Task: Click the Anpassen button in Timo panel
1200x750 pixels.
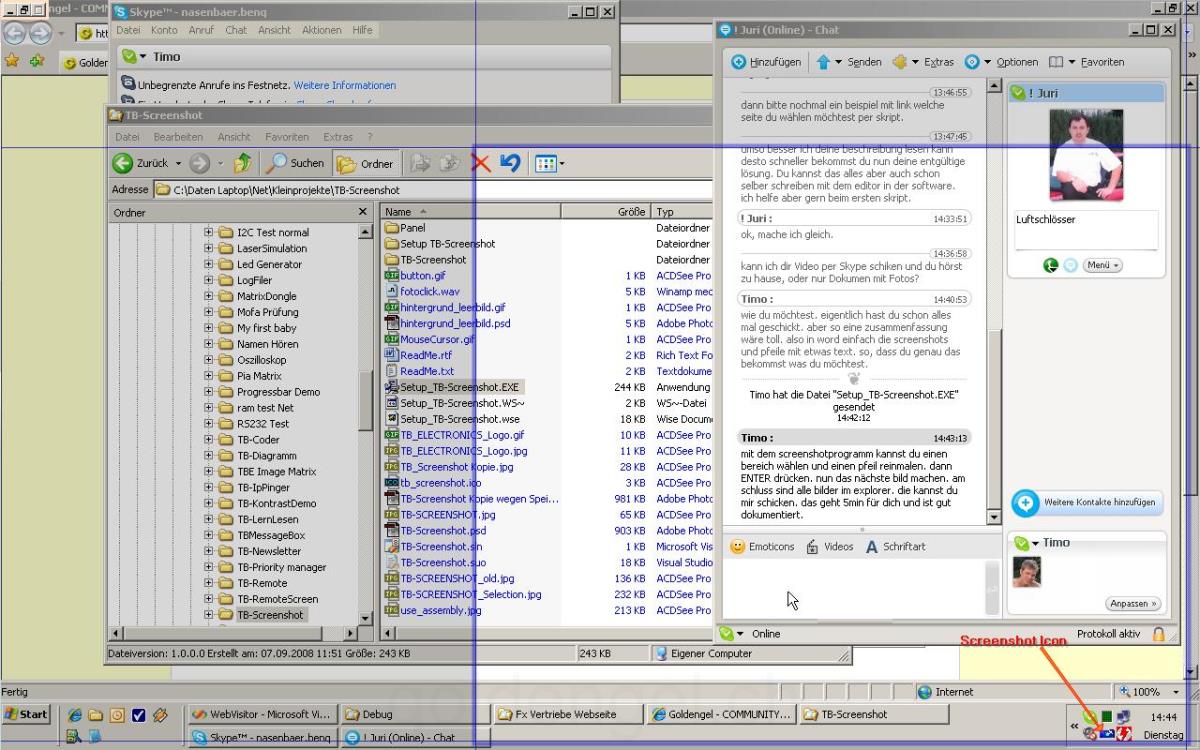Action: [x=1133, y=603]
